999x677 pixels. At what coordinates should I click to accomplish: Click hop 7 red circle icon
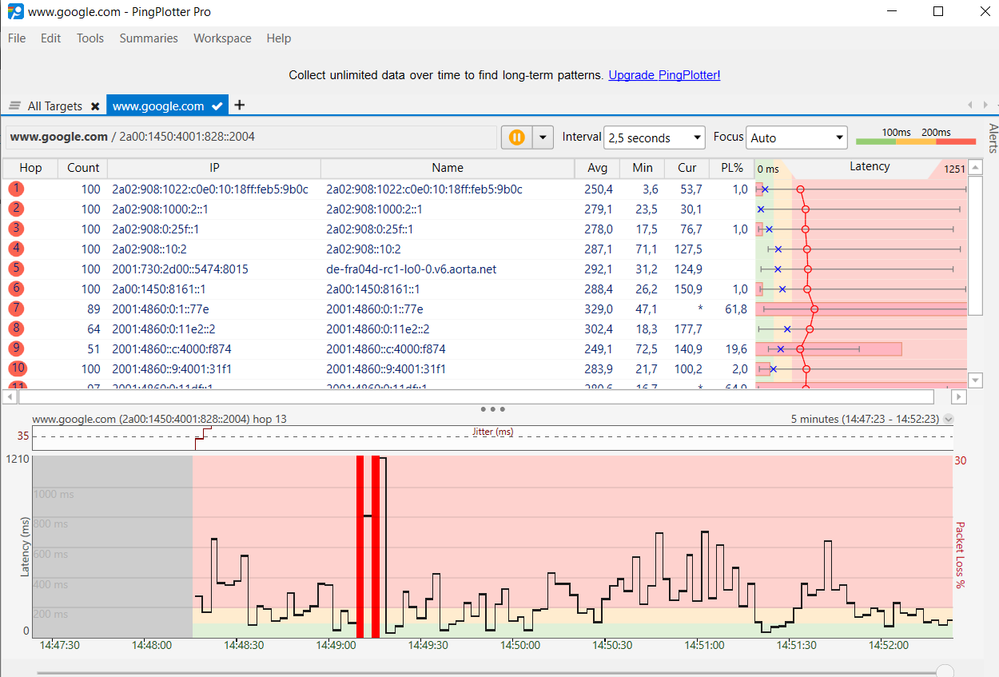tap(17, 309)
